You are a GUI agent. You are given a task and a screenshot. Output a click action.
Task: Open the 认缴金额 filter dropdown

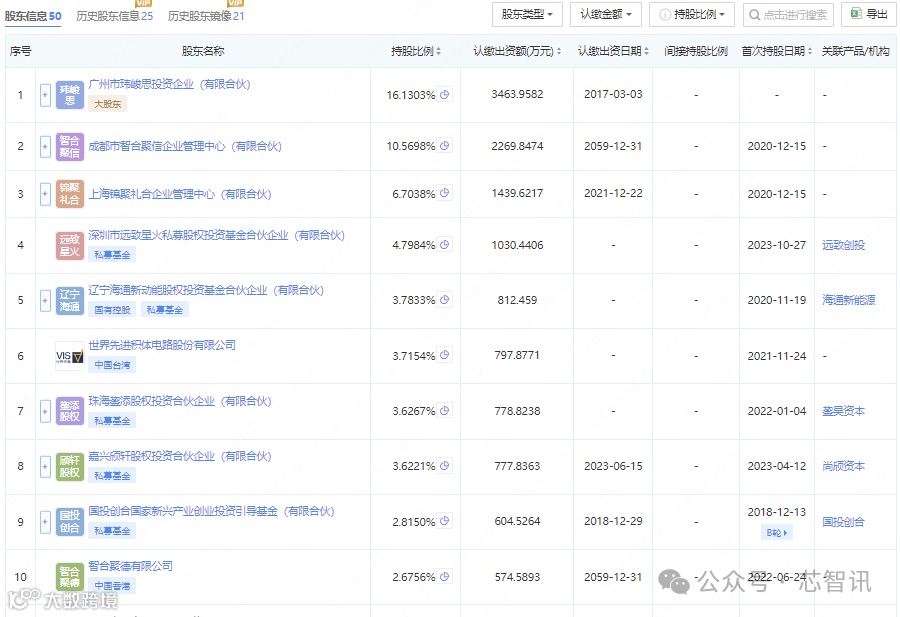[x=606, y=14]
